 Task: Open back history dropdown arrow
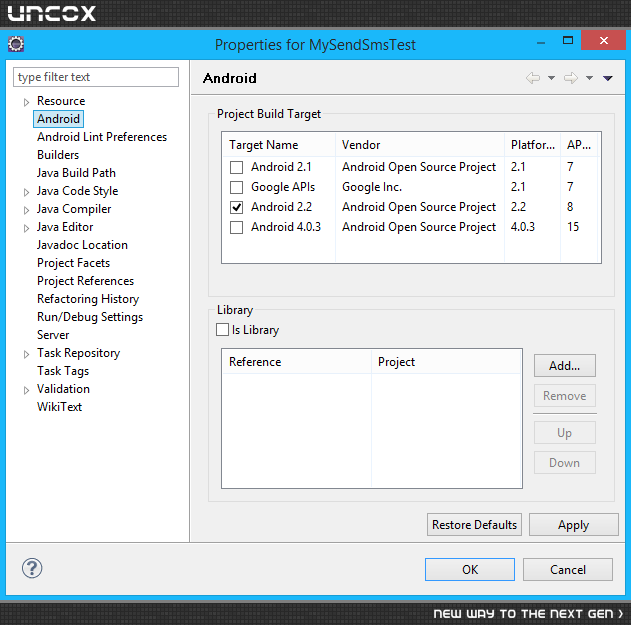(551, 78)
